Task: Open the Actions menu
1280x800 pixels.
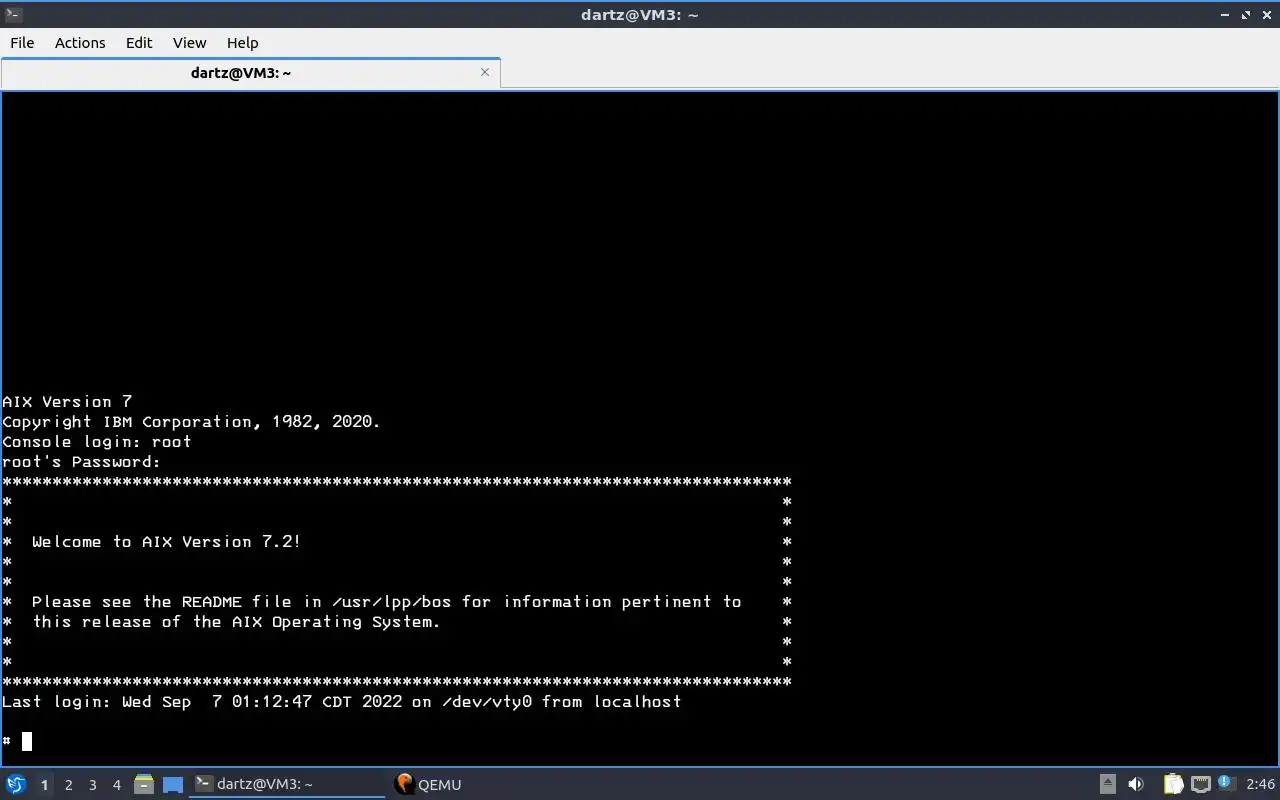Action: pos(80,42)
